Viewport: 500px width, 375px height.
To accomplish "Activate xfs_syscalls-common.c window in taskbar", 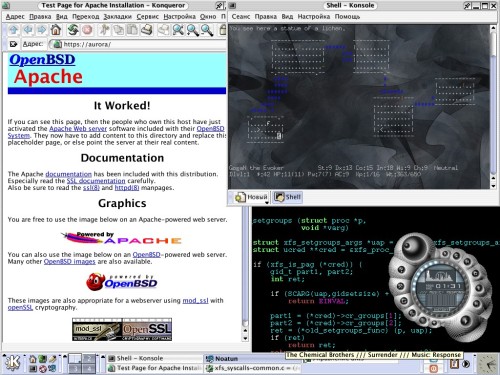I will click(x=253, y=368).
